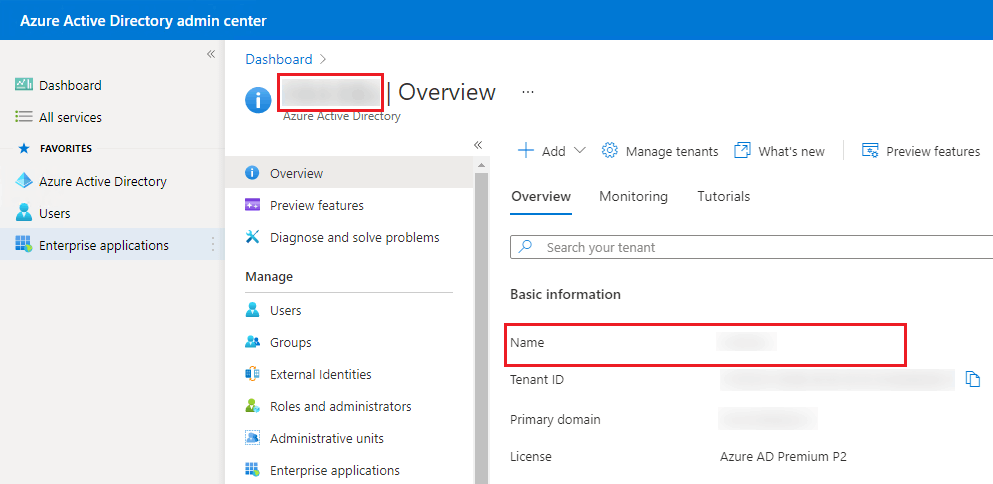This screenshot has height=484, width=993.
Task: Focus the Search your tenant field
Action: click(x=752, y=247)
